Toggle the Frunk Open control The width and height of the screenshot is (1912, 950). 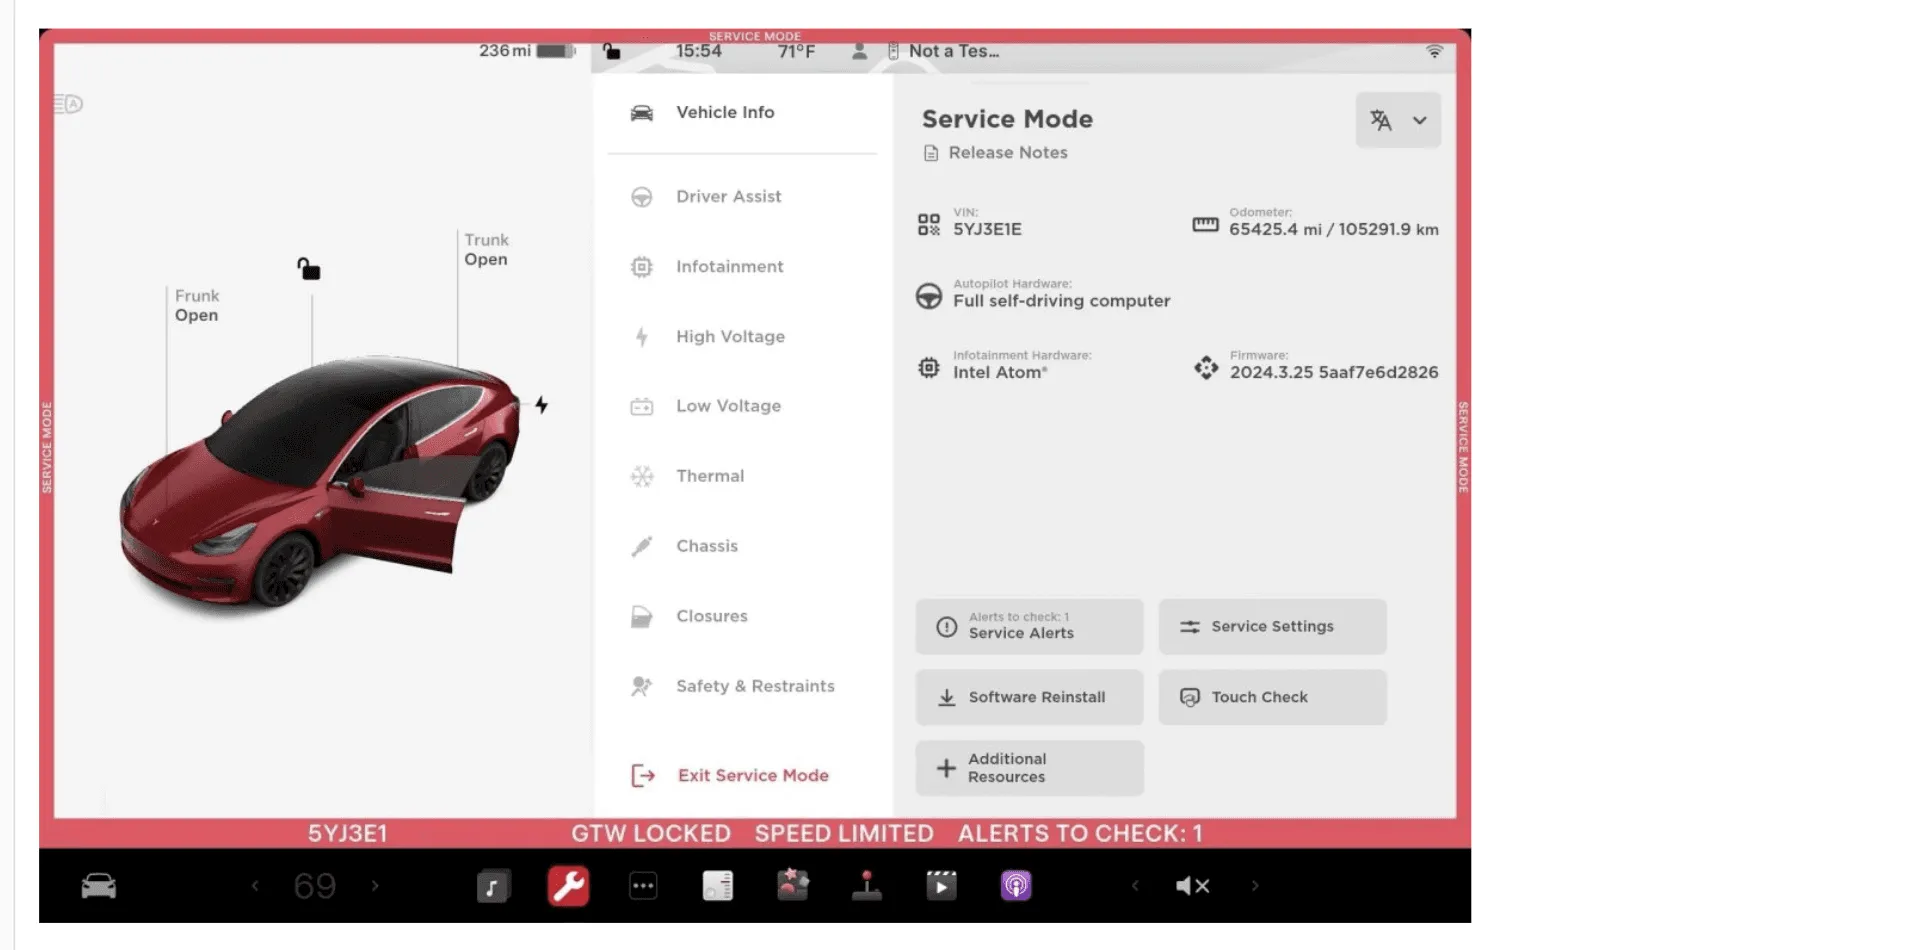pos(197,305)
